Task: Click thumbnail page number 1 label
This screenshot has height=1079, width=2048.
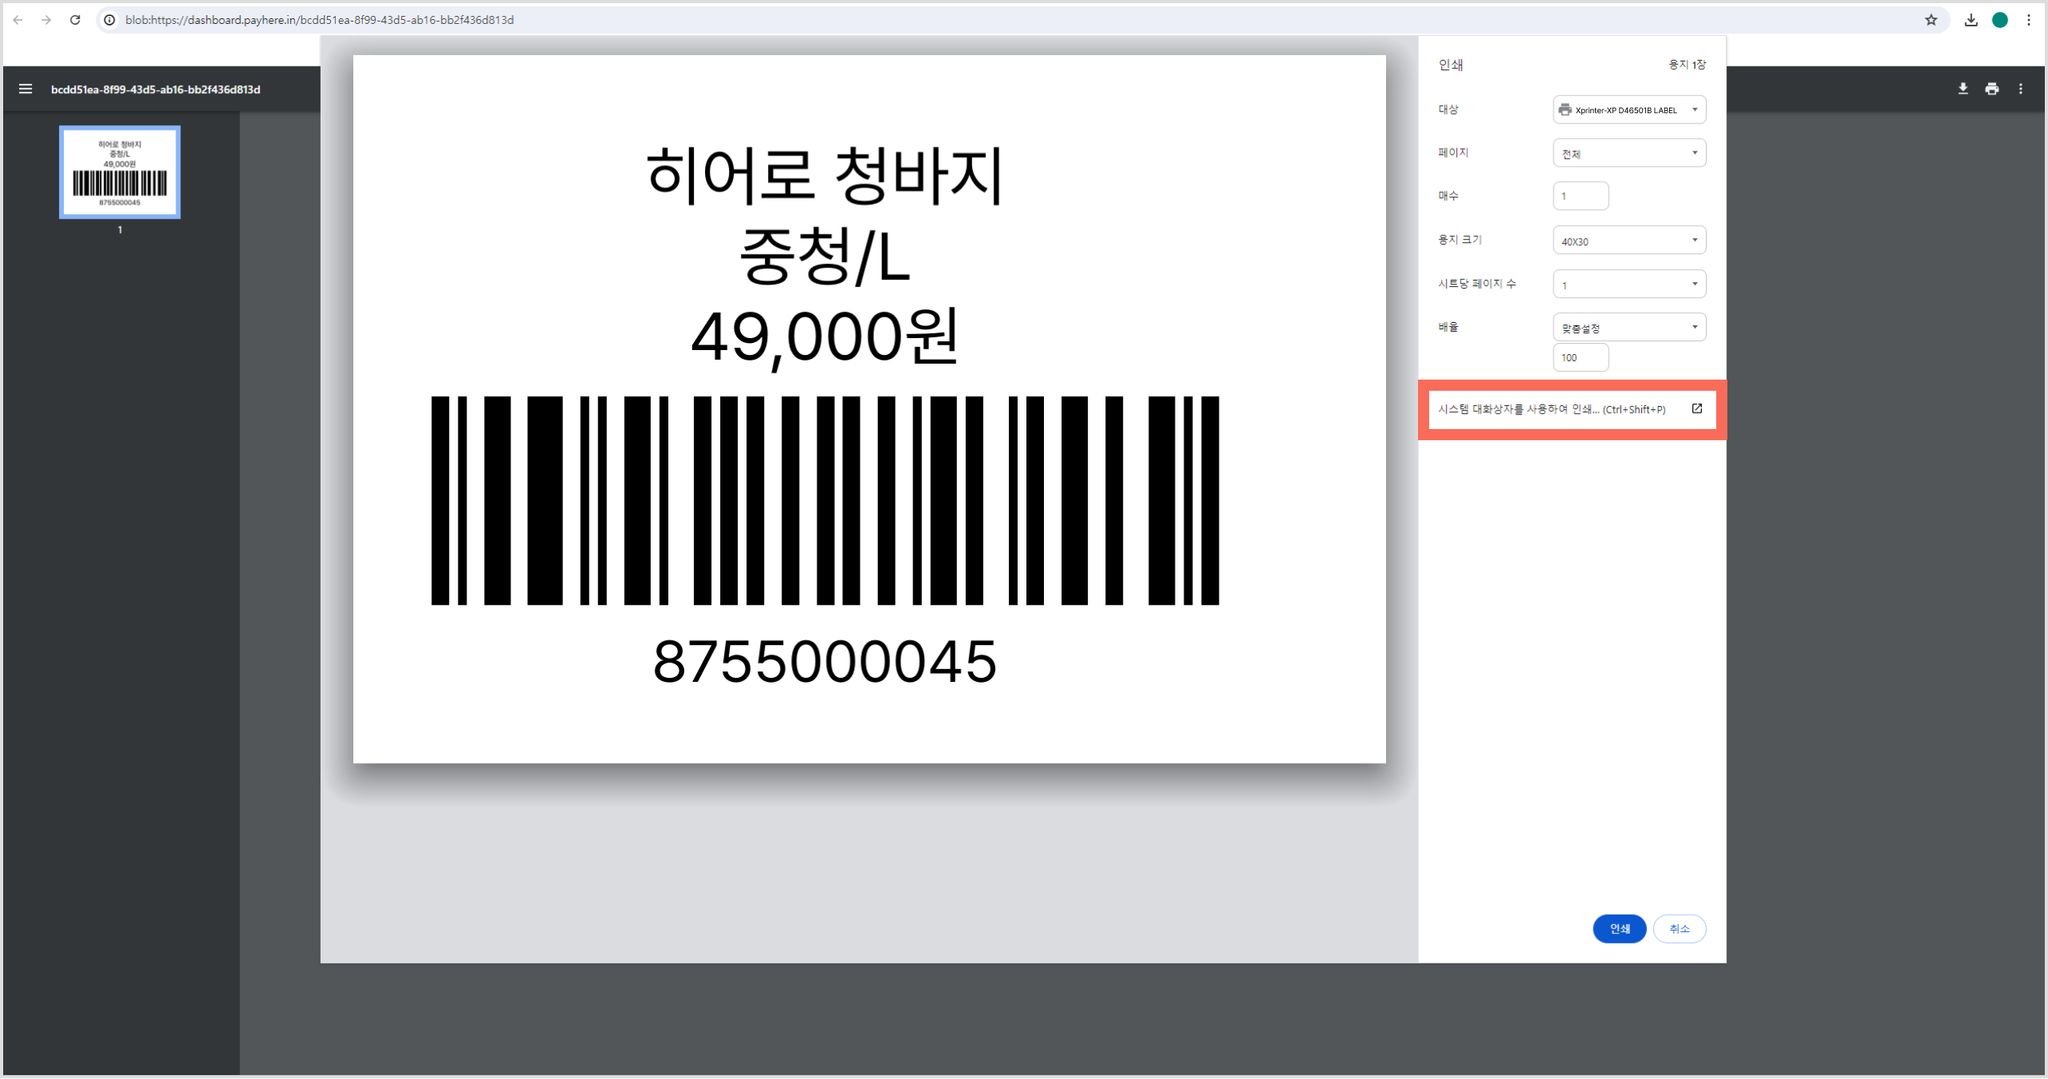Action: [120, 230]
